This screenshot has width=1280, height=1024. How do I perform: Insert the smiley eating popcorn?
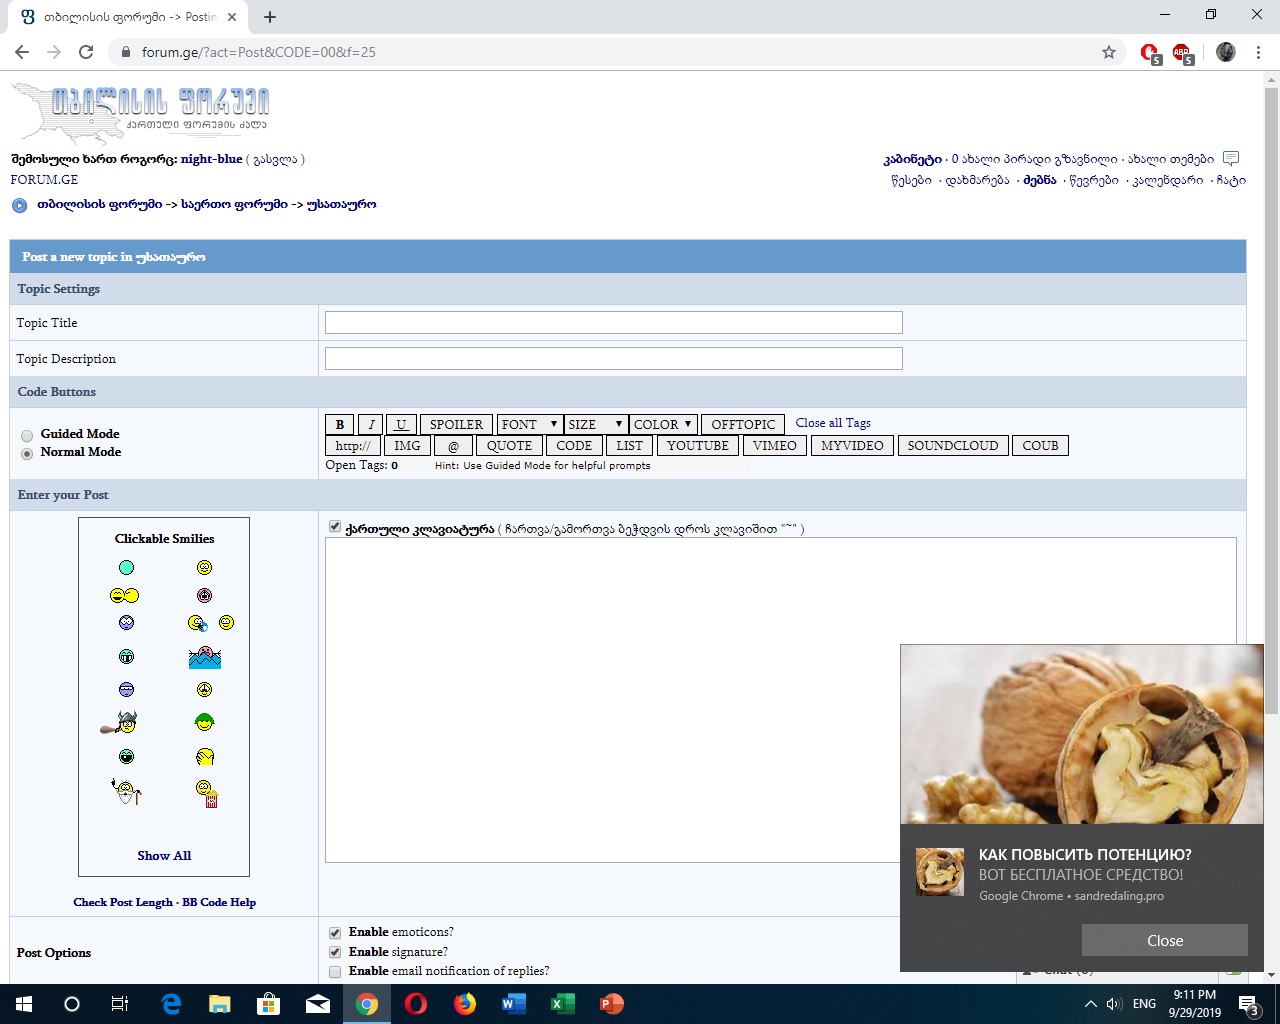[207, 794]
